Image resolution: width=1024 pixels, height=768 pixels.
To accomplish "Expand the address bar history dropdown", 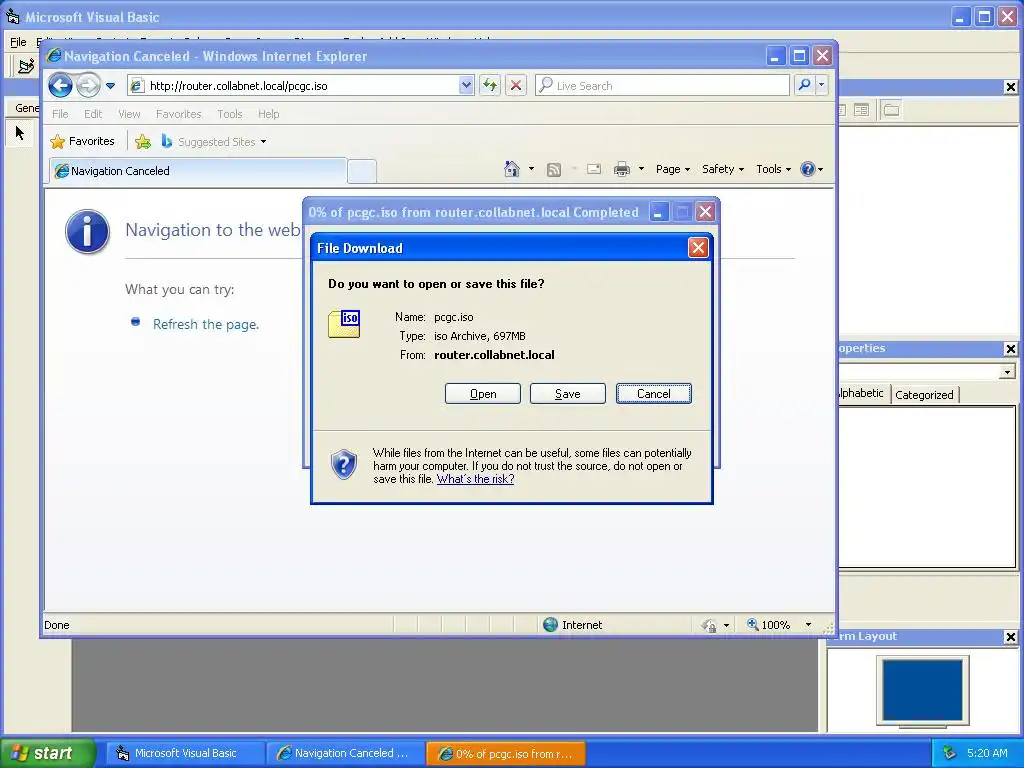I will pyautogui.click(x=466, y=86).
